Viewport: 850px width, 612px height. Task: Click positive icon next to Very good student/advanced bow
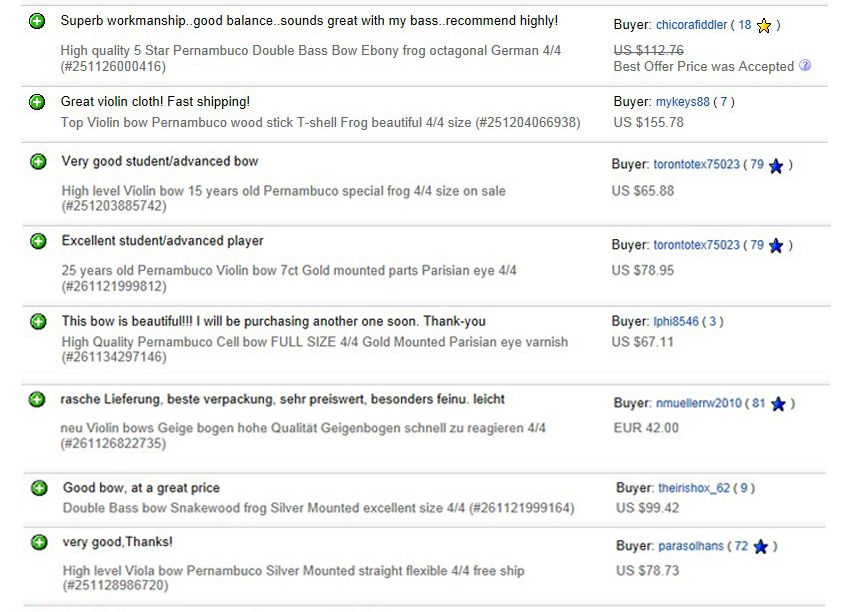coord(38,162)
